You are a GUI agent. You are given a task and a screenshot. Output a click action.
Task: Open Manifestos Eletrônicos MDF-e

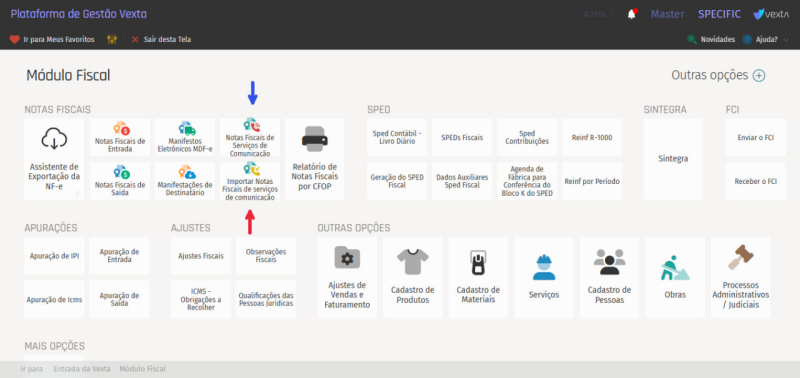click(x=185, y=137)
